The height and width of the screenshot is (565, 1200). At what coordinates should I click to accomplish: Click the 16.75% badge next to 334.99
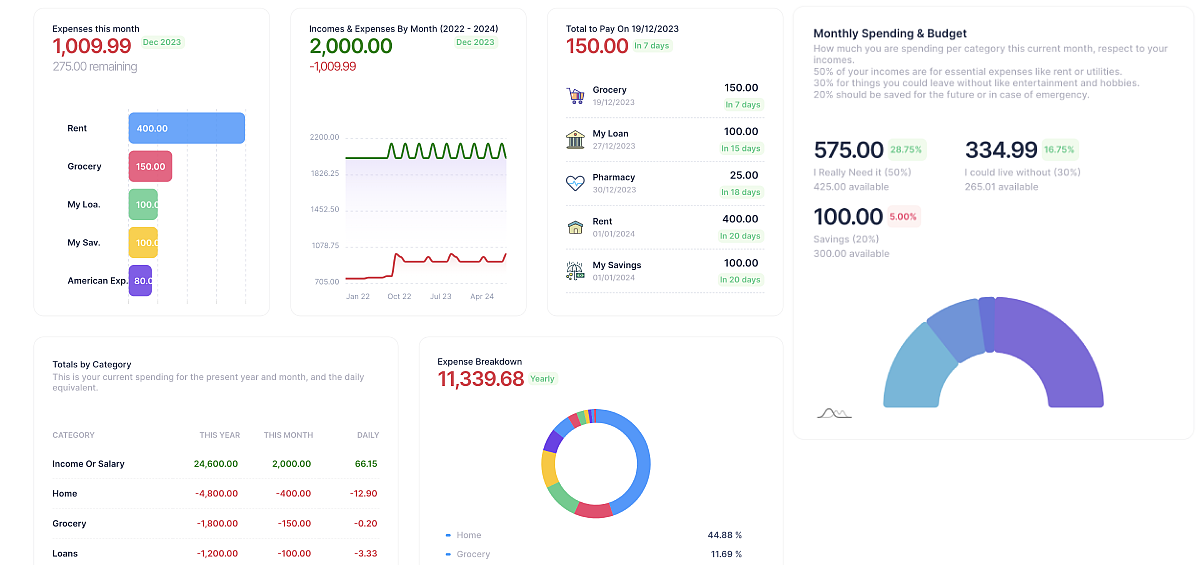[x=1059, y=149]
